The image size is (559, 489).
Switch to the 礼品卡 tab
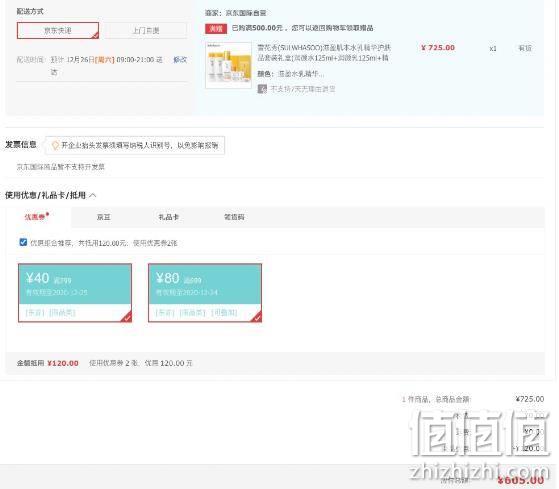click(x=168, y=217)
